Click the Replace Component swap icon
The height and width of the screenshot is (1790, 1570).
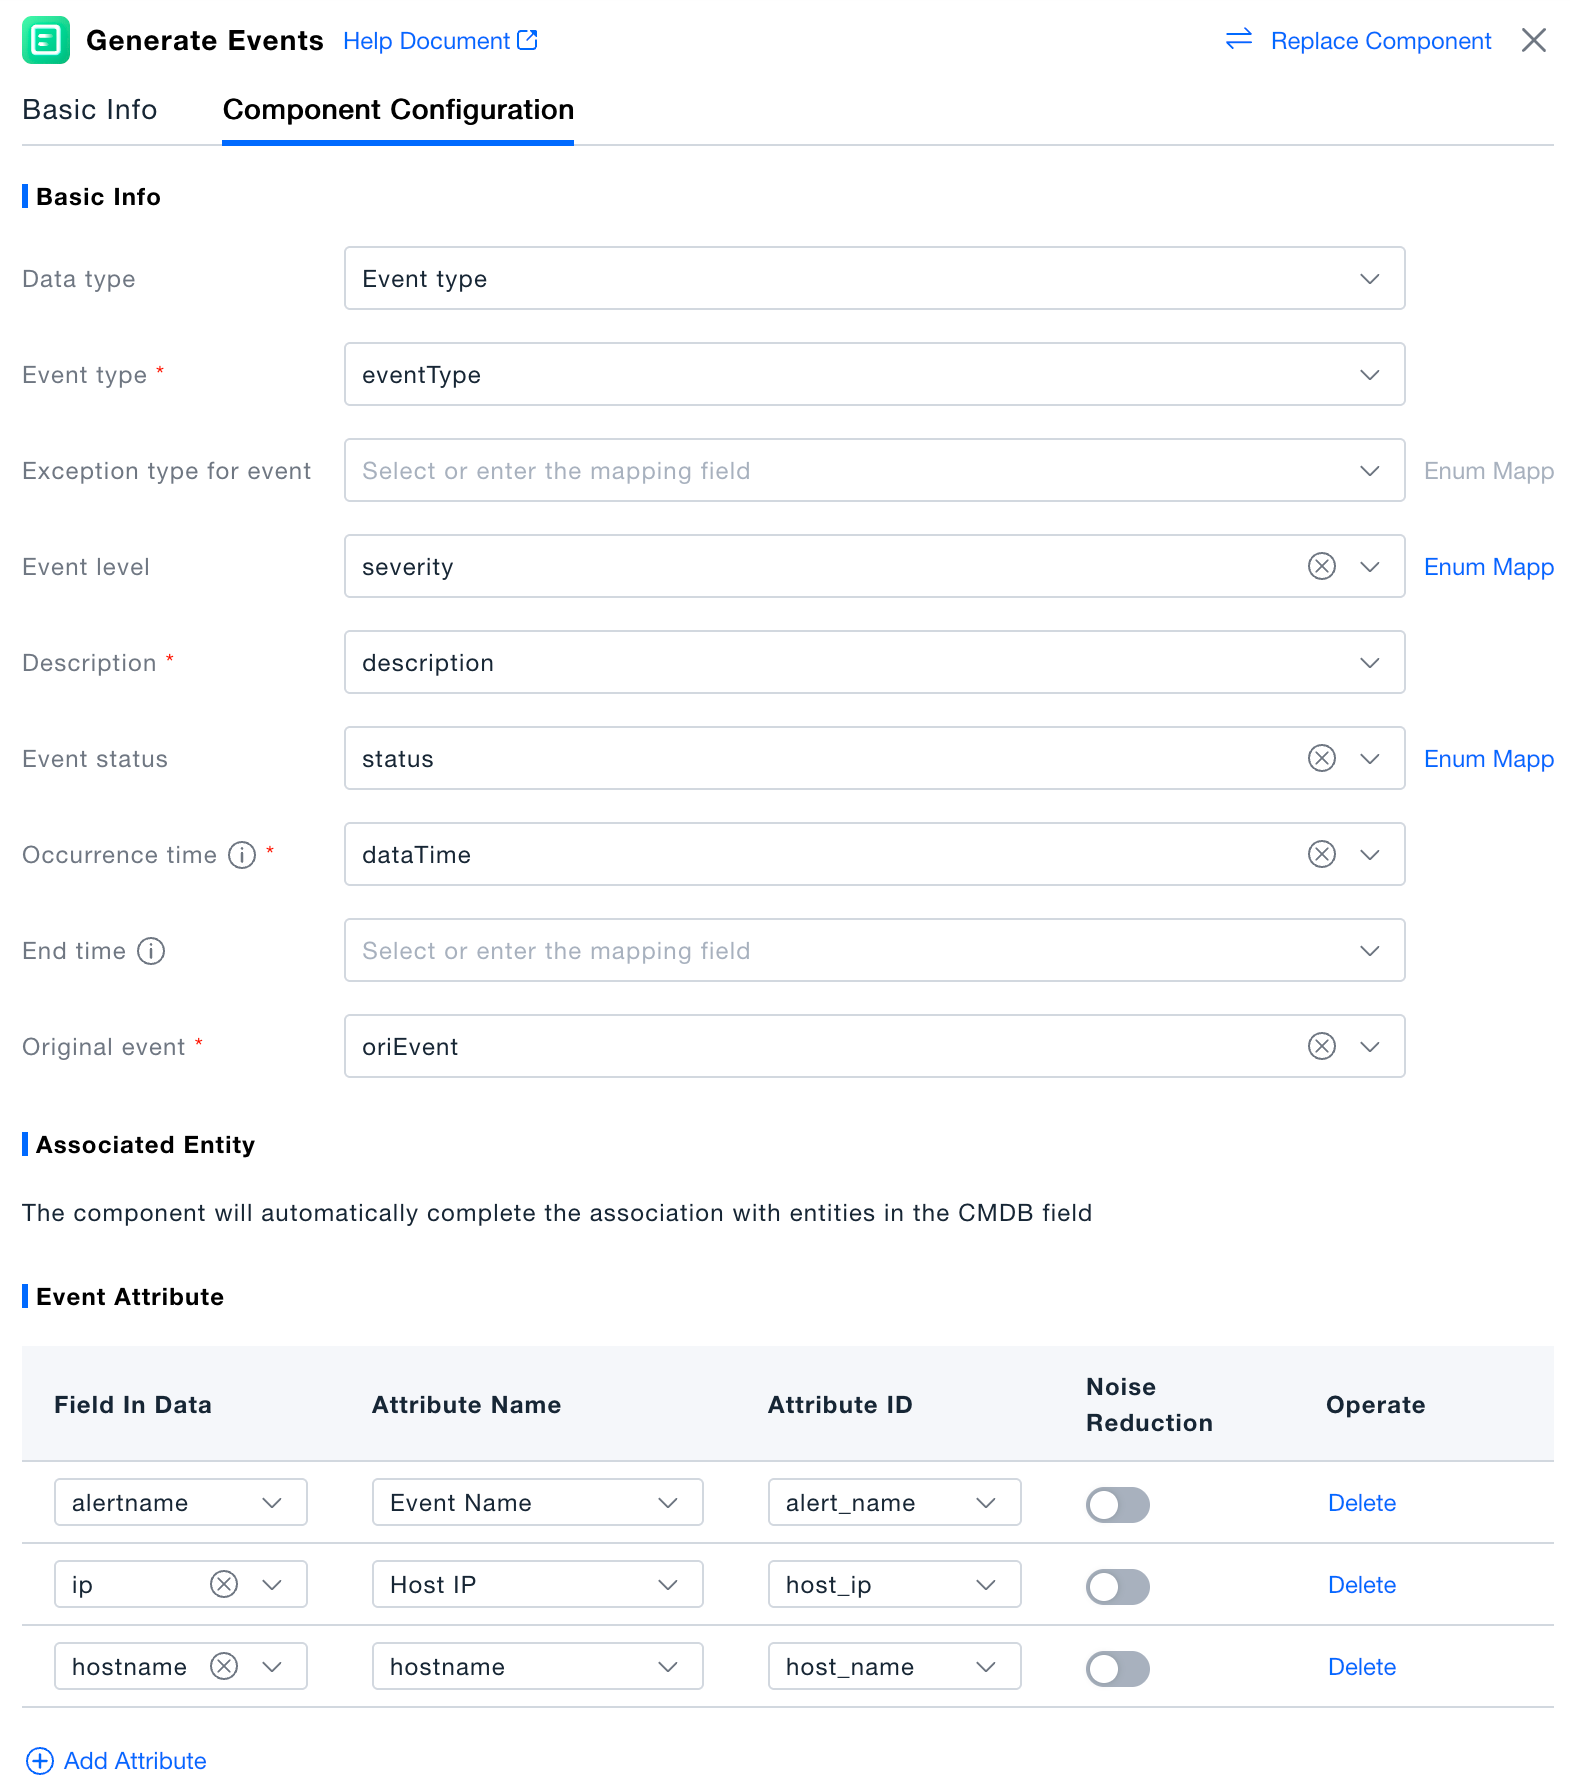[1238, 40]
